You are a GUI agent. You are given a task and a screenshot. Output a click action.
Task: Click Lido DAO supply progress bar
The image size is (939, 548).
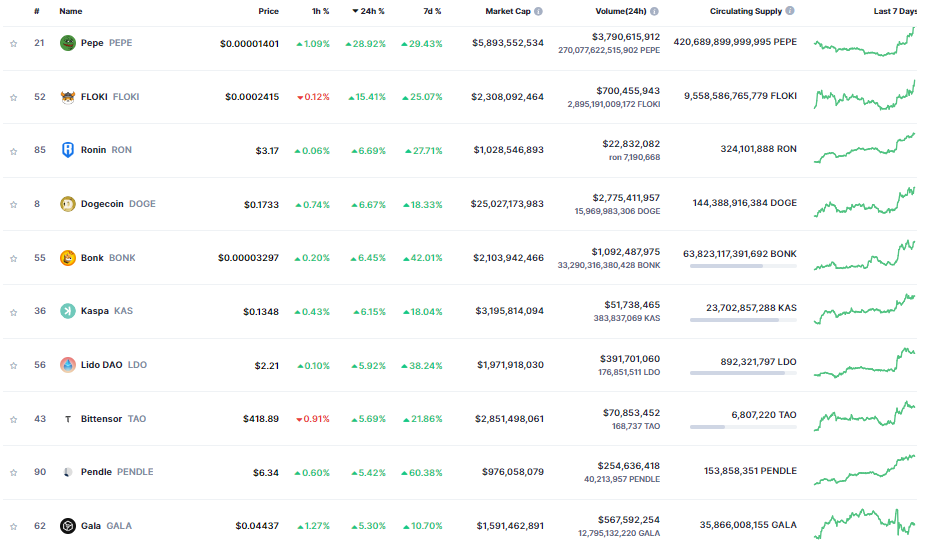[x=743, y=373]
